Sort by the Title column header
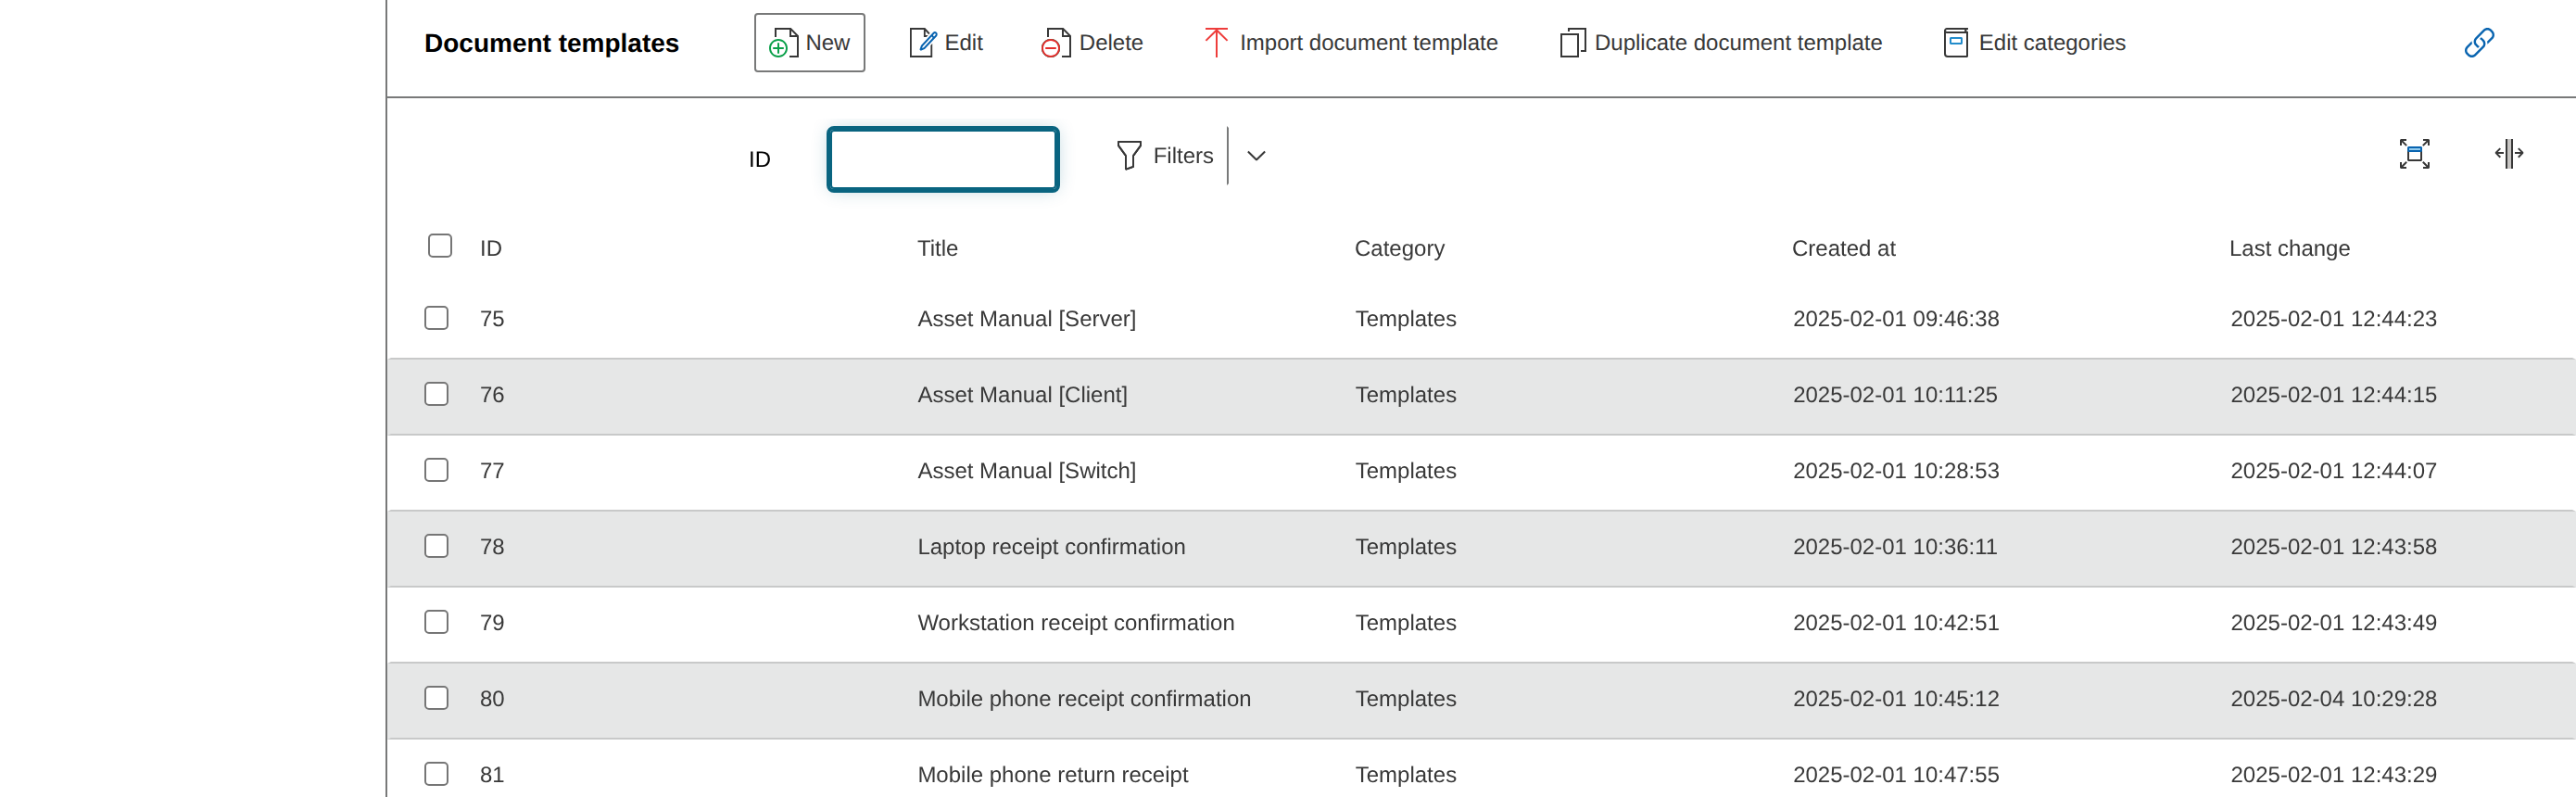This screenshot has height=797, width=2576. 937,248
